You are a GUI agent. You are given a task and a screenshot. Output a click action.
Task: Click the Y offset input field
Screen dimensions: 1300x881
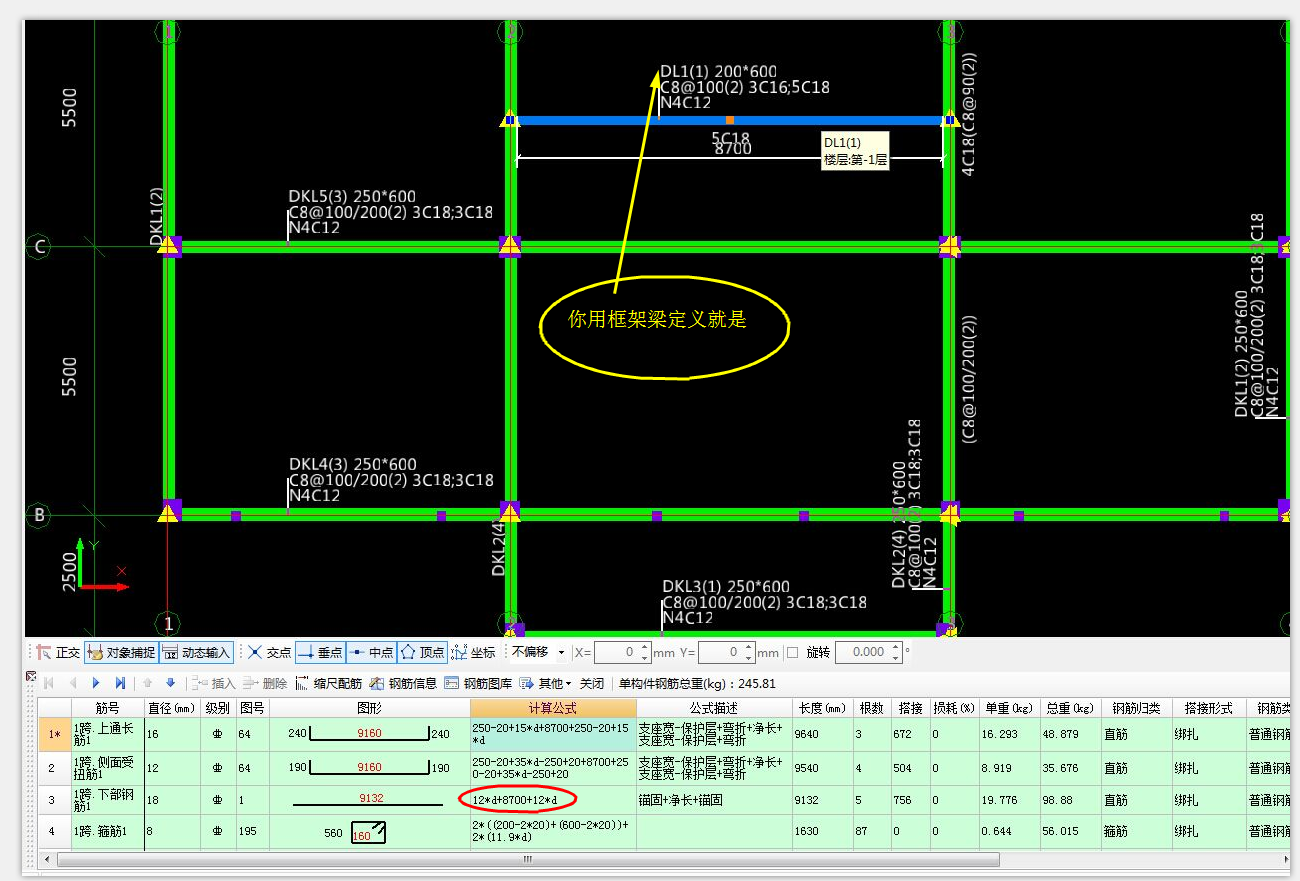coord(726,652)
